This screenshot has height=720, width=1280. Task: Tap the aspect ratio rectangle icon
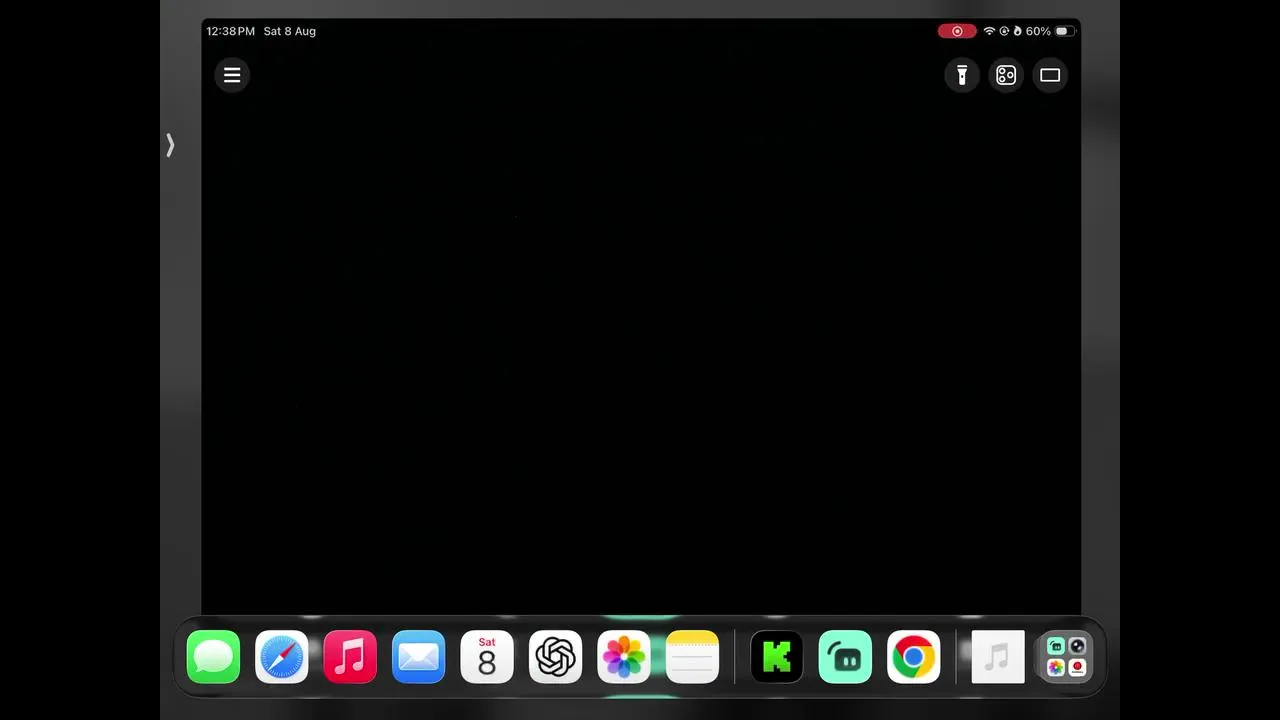[1050, 75]
